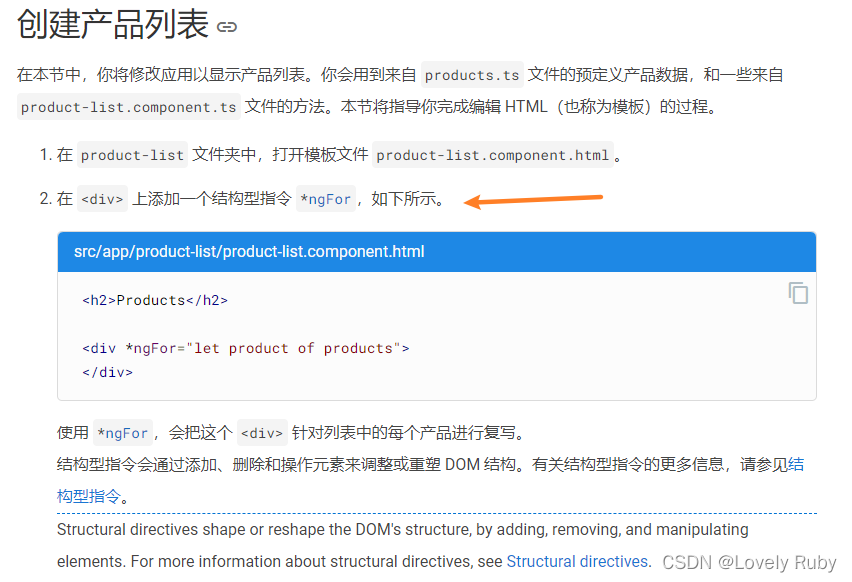Click the closing </div> code line
Screen dimensions: 852x582
coord(108,372)
